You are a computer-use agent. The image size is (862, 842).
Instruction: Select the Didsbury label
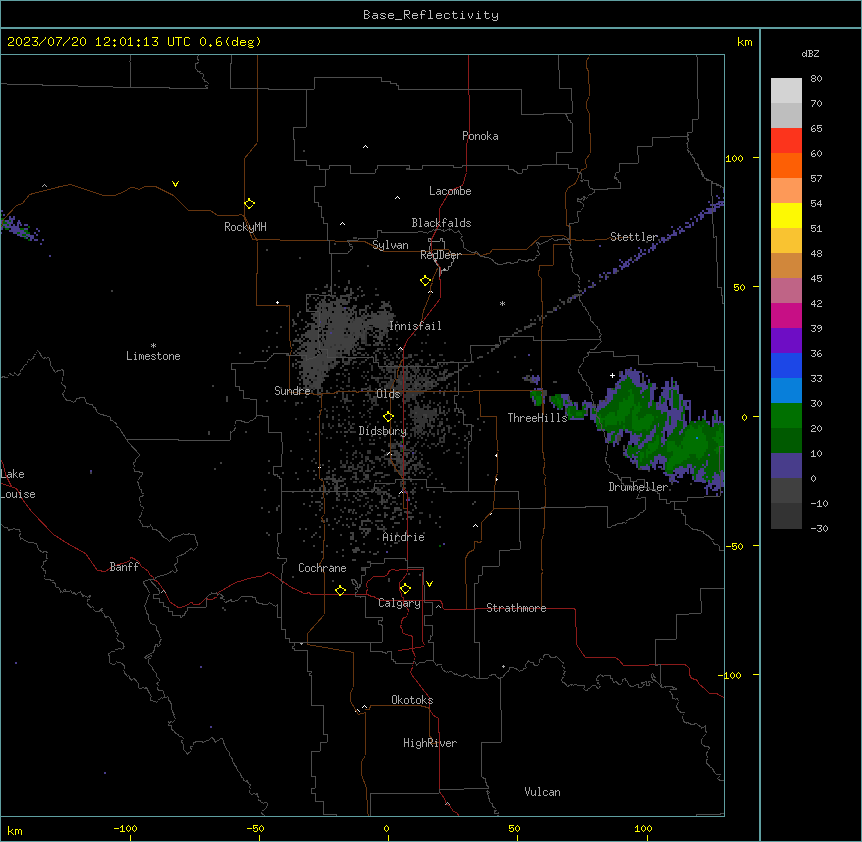383,431
